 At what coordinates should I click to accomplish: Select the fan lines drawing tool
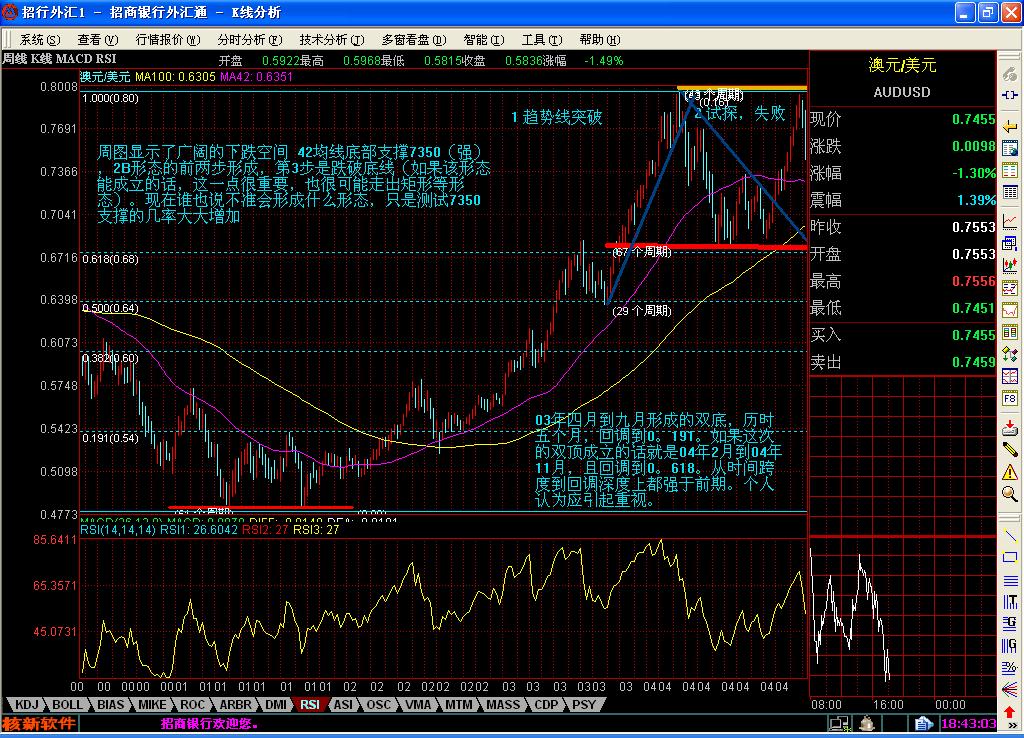click(x=1010, y=689)
